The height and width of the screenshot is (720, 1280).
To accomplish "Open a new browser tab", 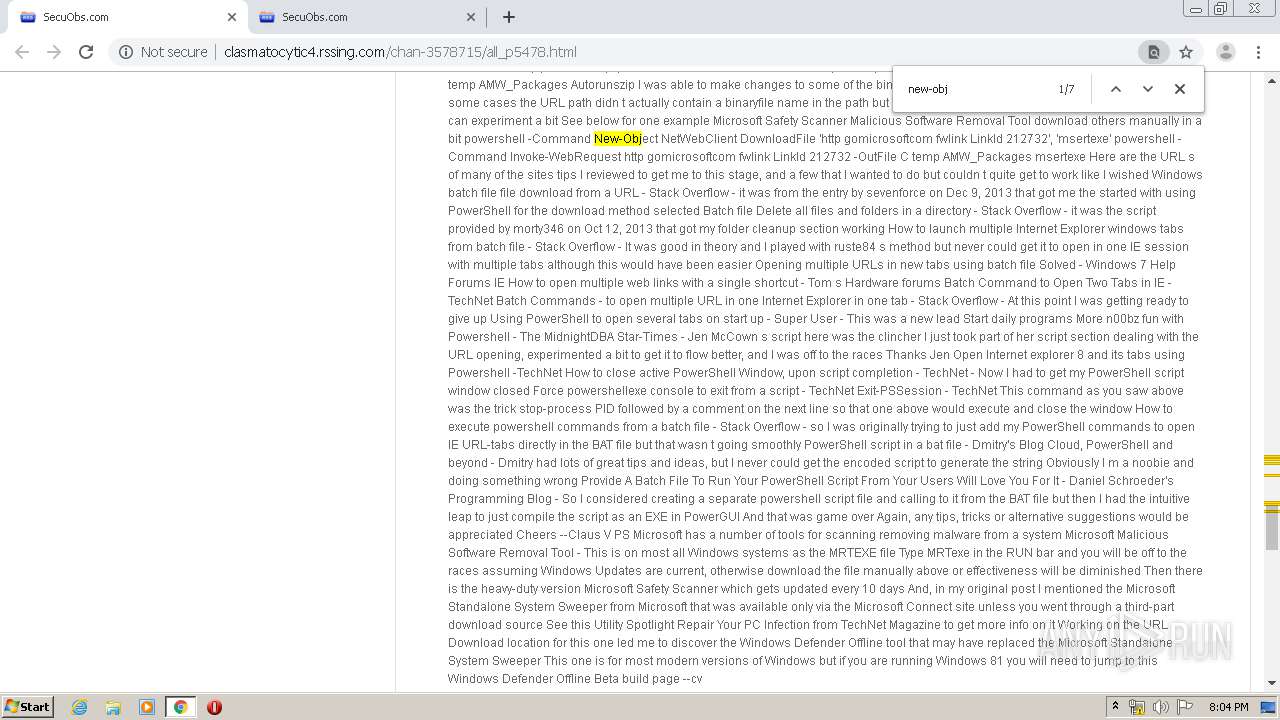I will tap(509, 17).
